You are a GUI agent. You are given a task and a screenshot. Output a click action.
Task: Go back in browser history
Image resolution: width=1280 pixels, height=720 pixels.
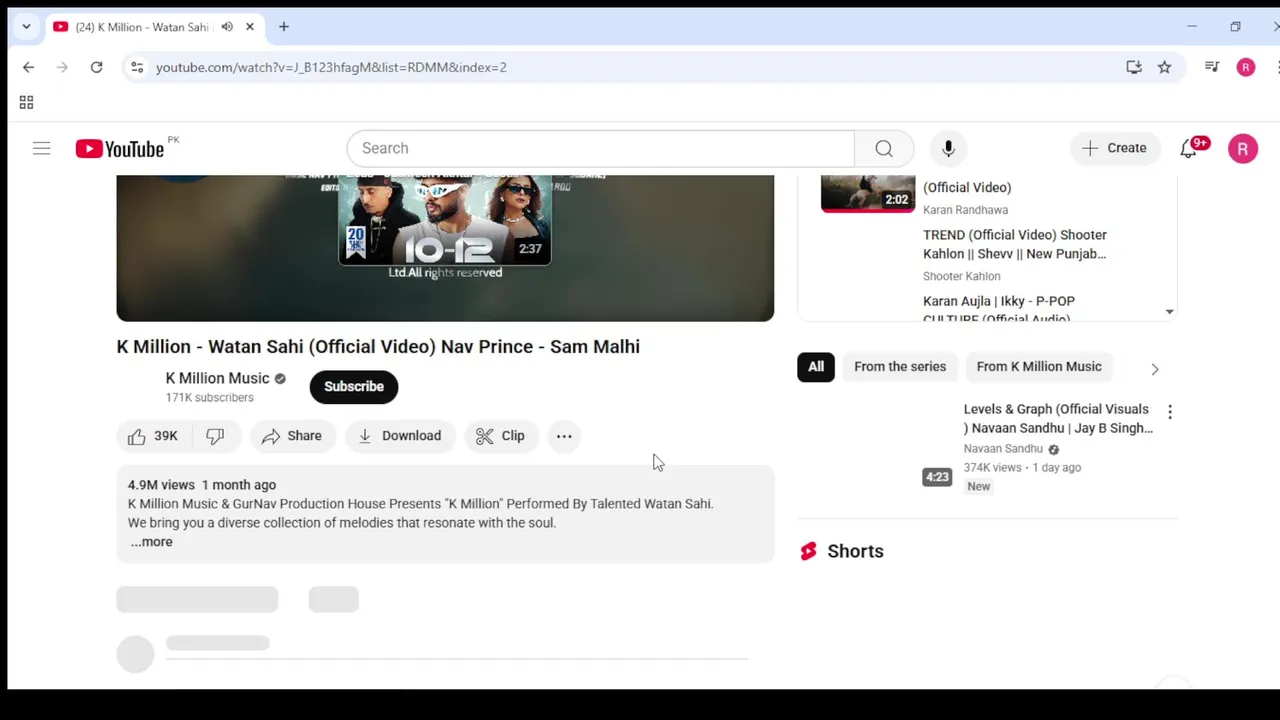click(x=28, y=67)
